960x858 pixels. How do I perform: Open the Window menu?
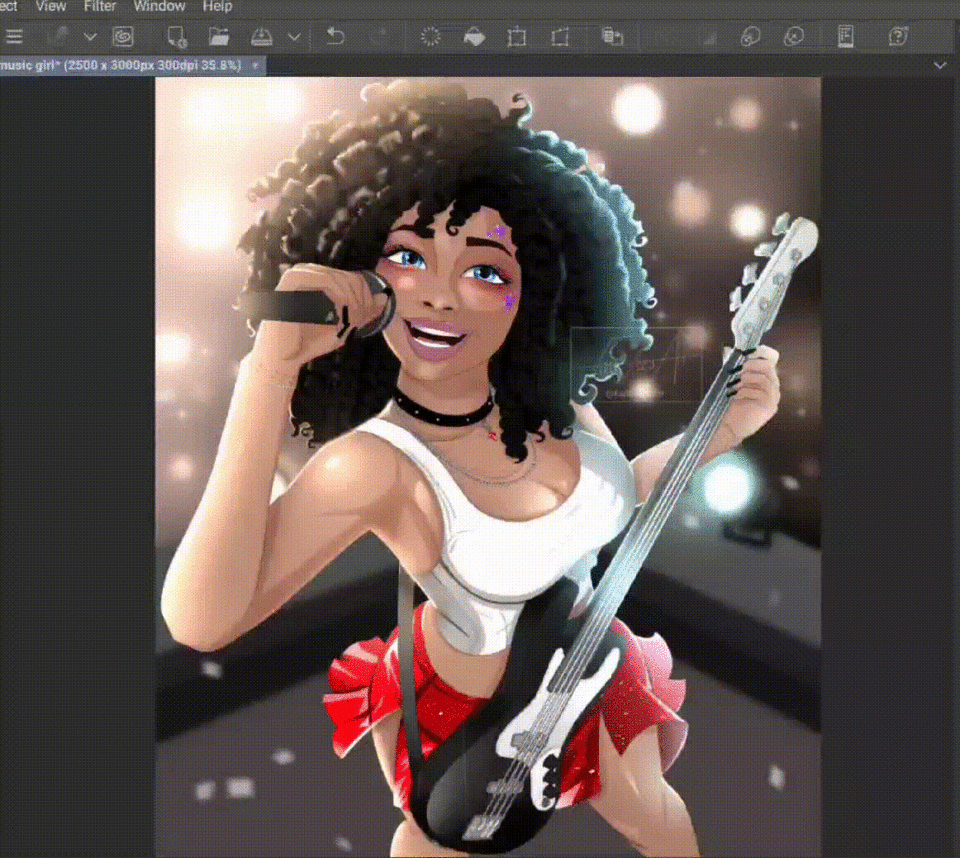(x=159, y=6)
